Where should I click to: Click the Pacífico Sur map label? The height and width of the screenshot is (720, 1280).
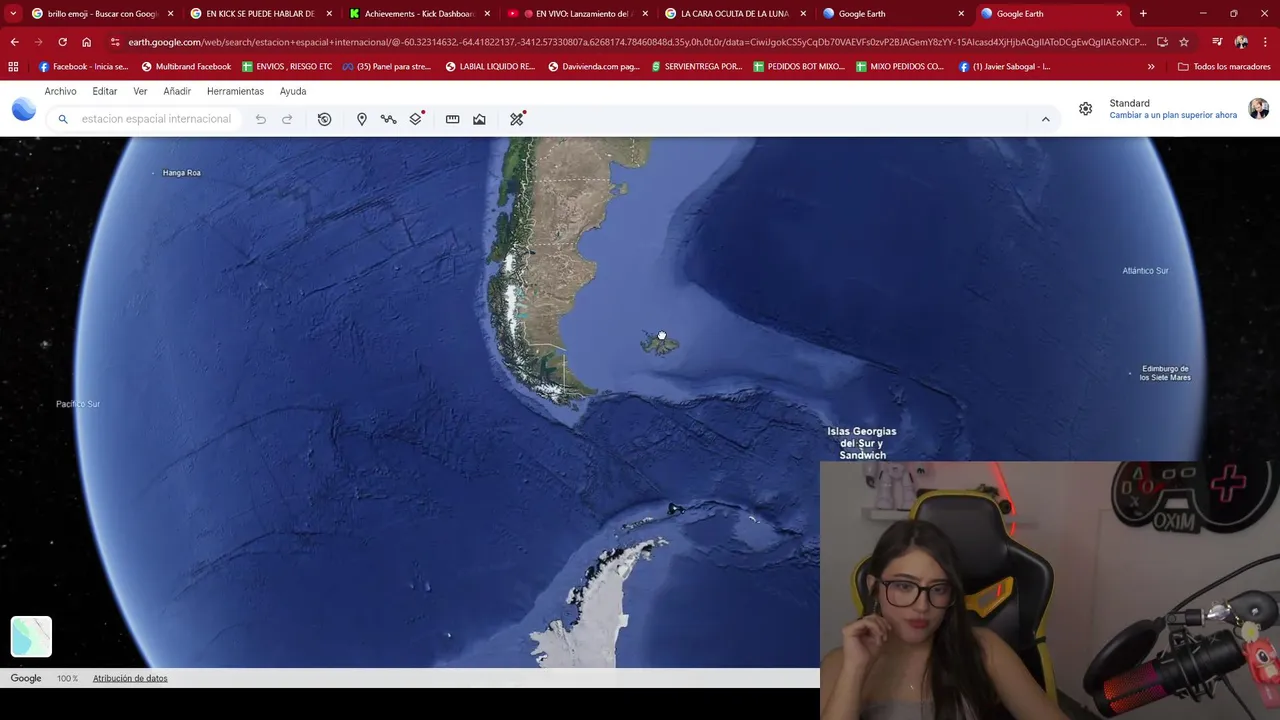pos(78,404)
